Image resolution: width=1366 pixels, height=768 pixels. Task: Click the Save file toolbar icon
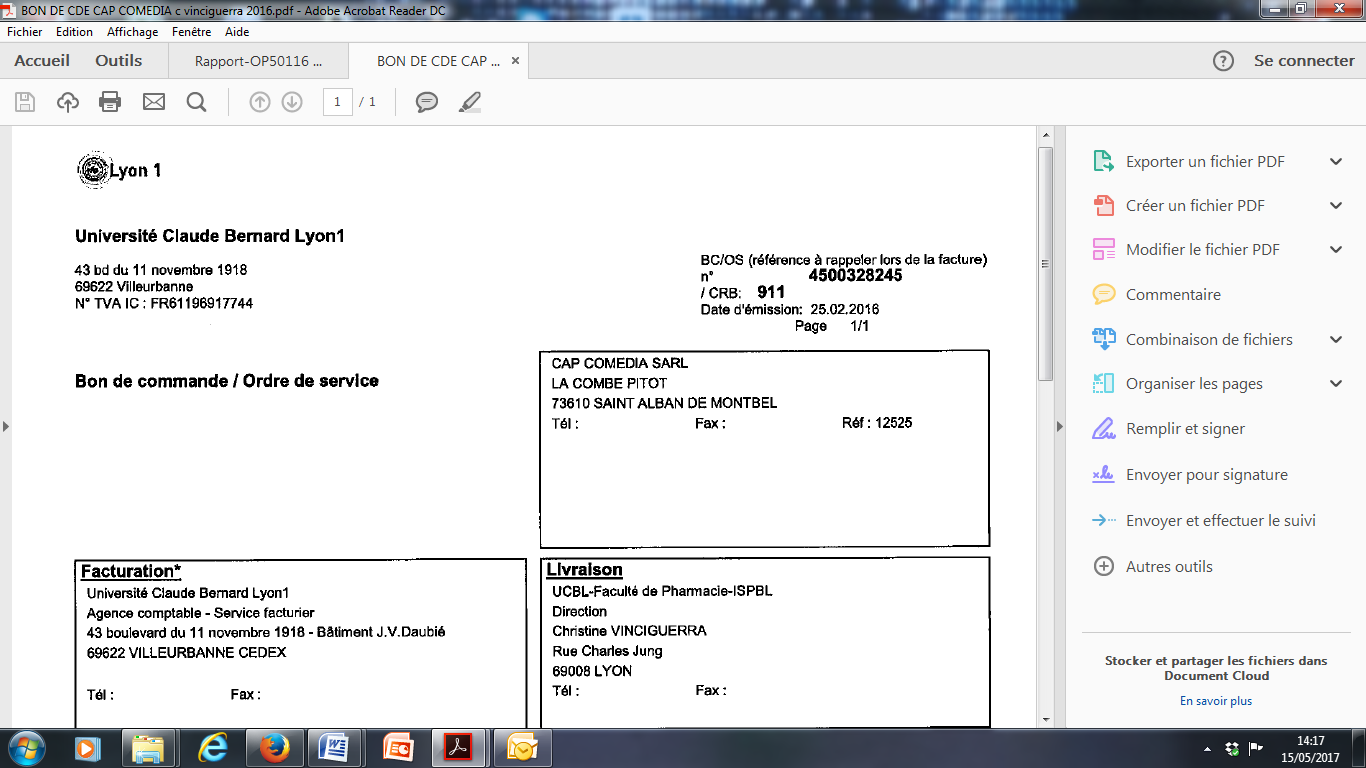coord(25,101)
